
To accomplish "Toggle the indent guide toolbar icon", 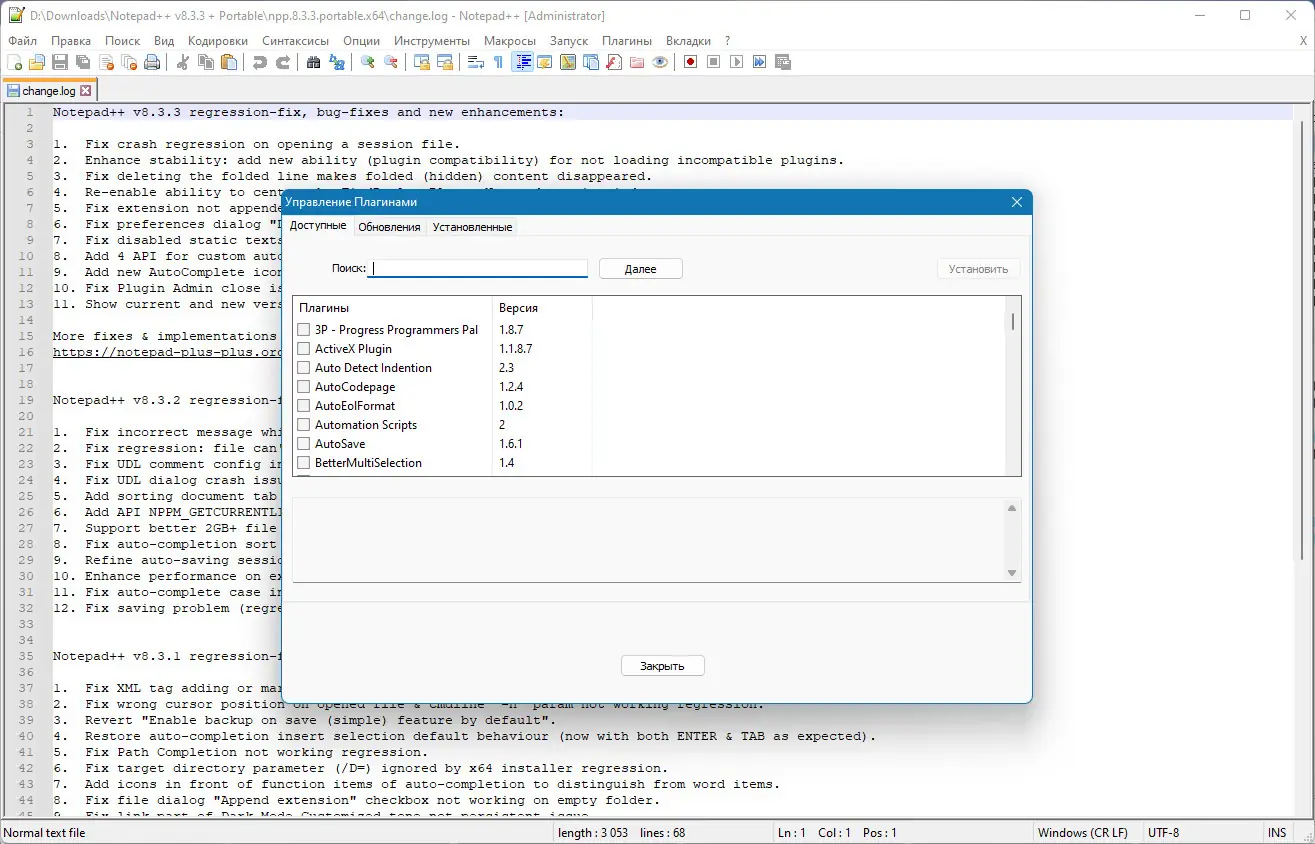I will click(522, 62).
